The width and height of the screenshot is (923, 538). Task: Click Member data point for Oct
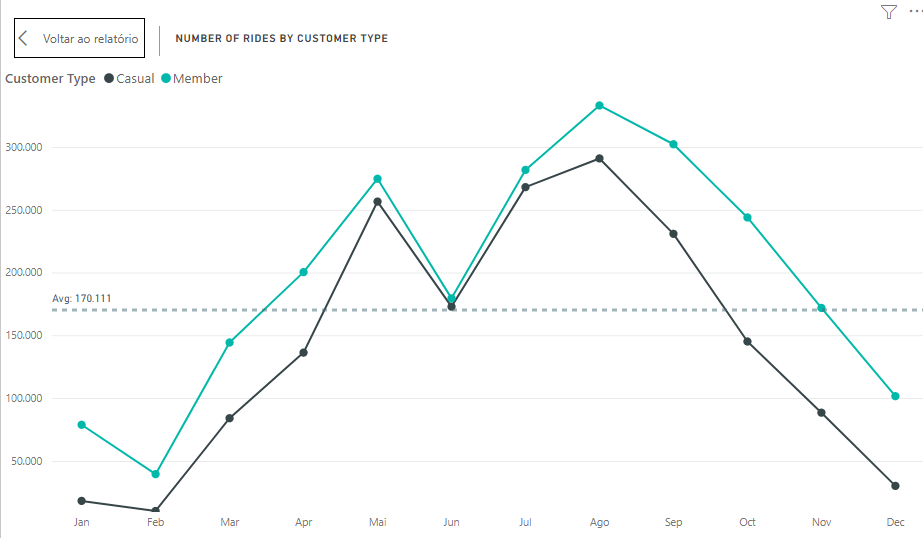(x=747, y=217)
